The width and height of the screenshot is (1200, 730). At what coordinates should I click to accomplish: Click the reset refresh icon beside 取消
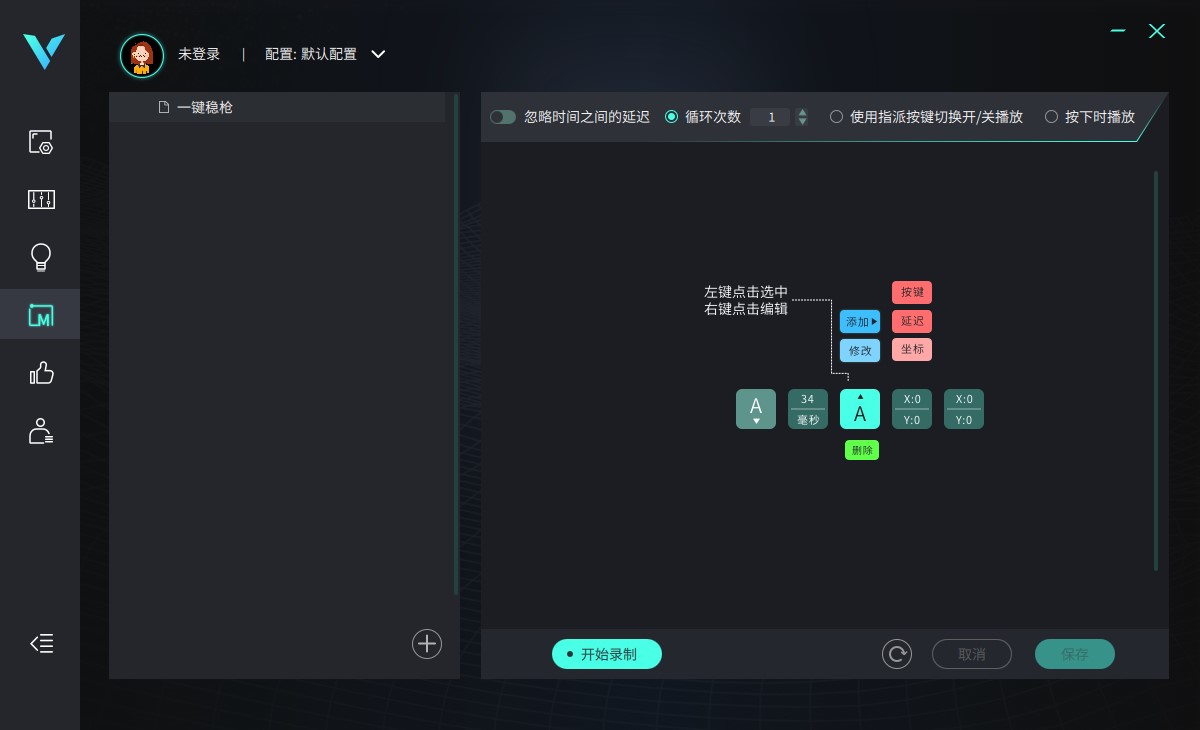pos(897,654)
